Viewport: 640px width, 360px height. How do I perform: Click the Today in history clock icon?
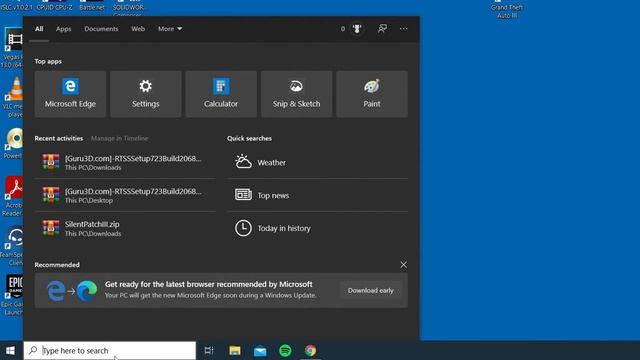coord(243,228)
